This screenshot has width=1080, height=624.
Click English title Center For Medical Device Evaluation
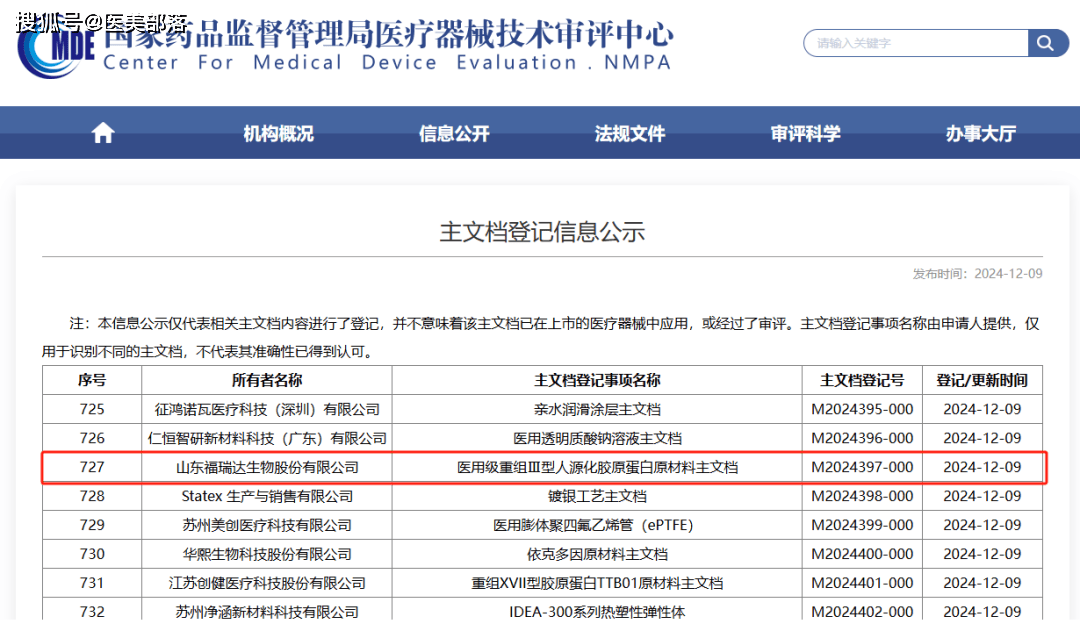click(x=340, y=63)
